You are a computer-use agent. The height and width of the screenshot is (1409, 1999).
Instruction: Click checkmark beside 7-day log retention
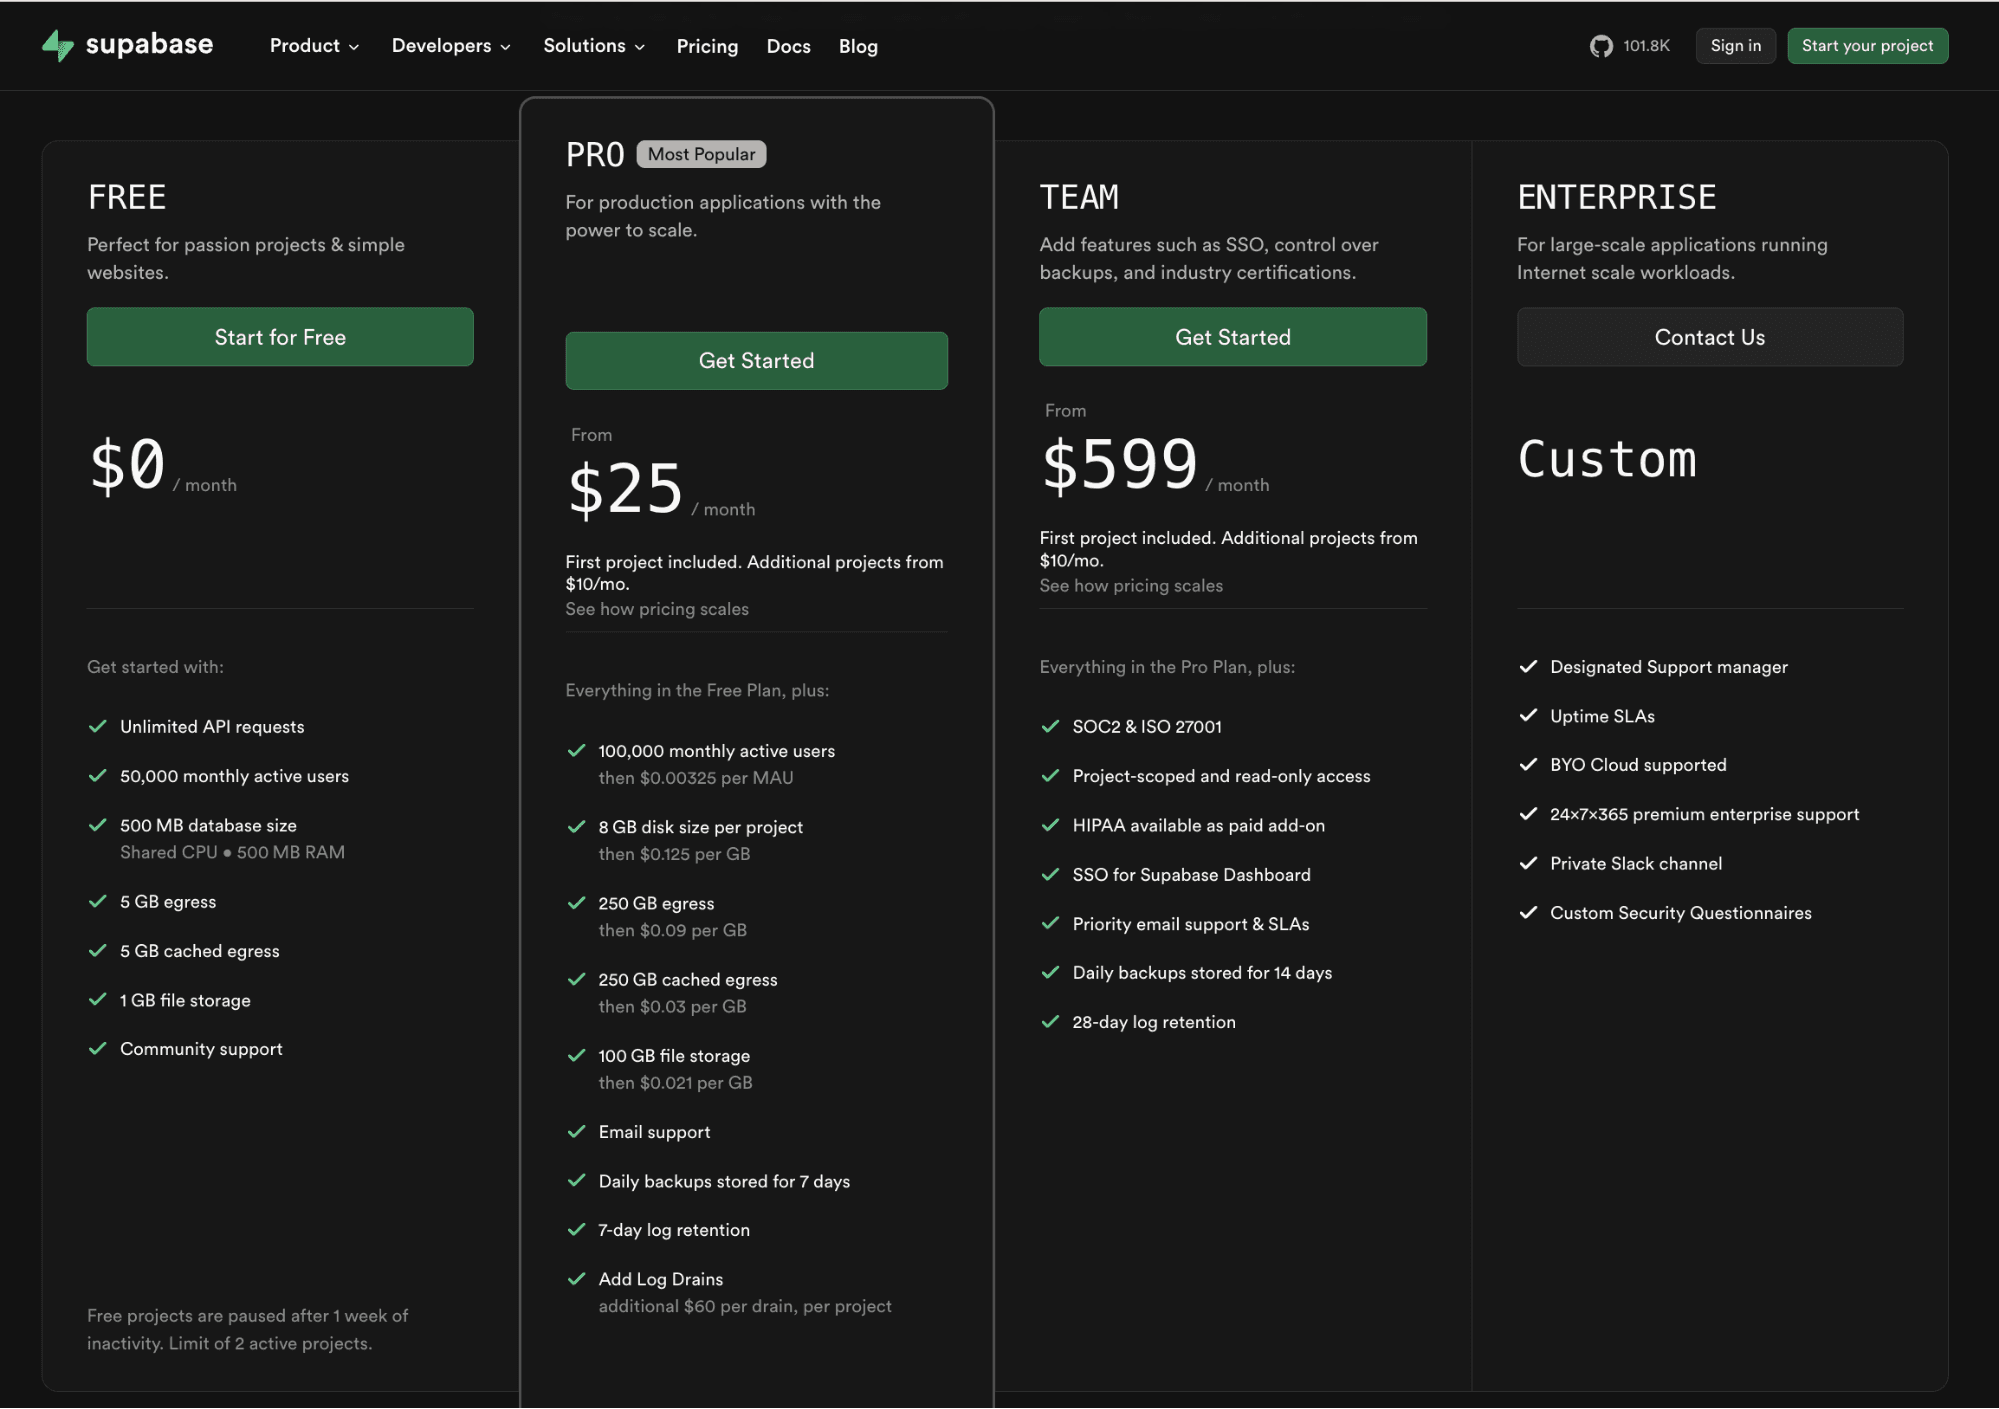tap(576, 1230)
